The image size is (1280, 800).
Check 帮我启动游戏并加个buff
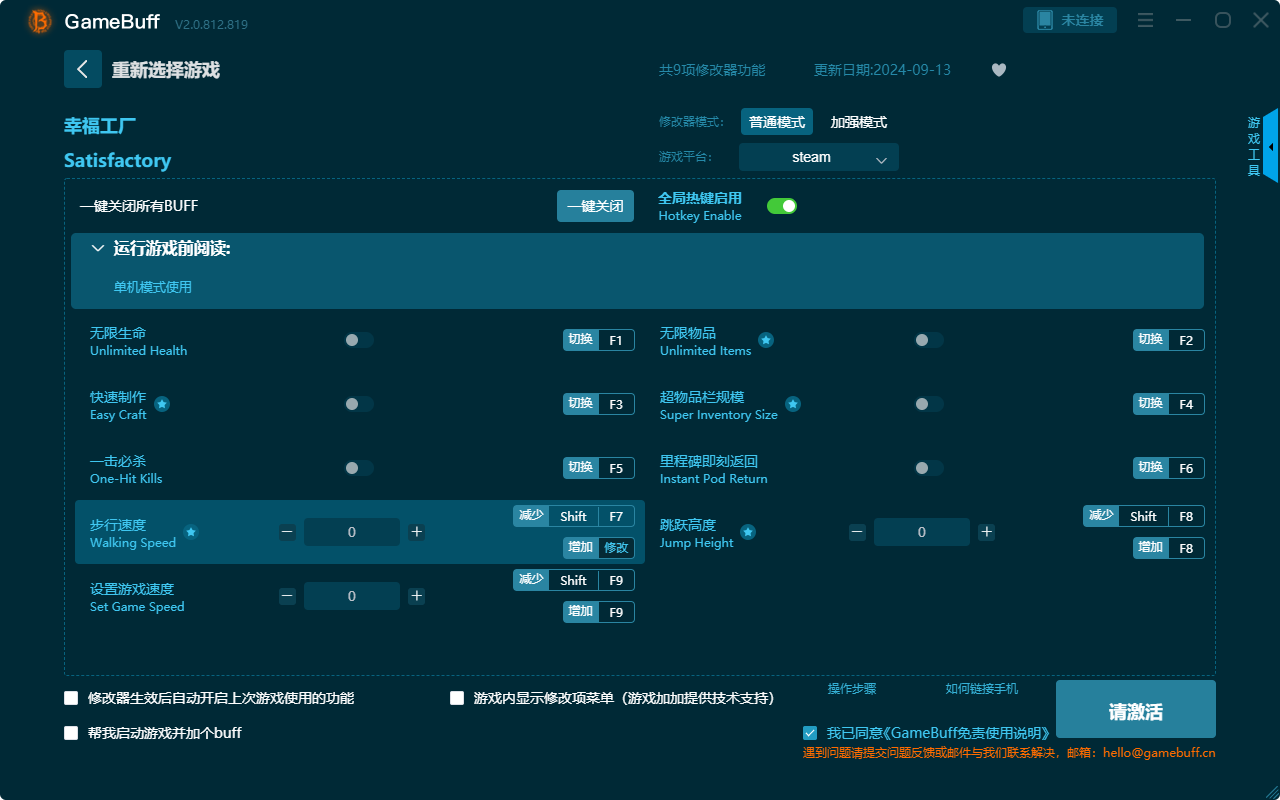[71, 732]
